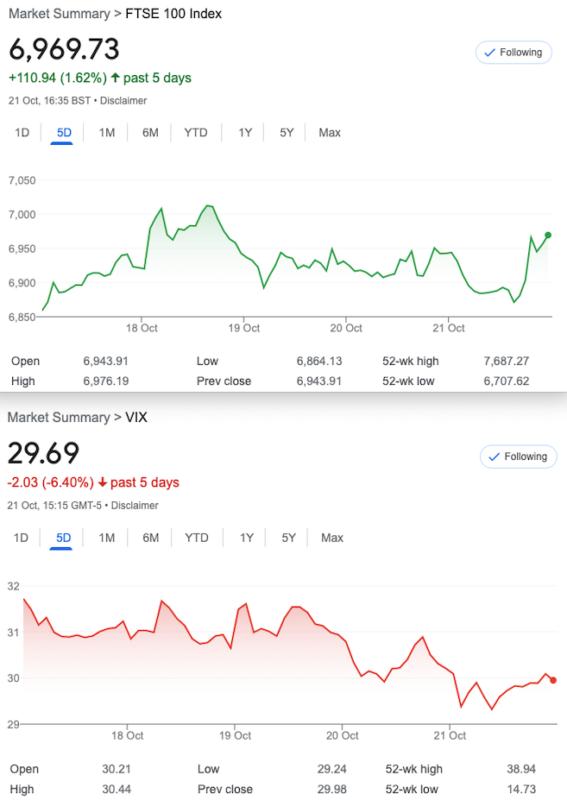Viewport: 567px width, 800px height.
Task: Click VIX 52-wk high value 38.94
Action: click(522, 769)
